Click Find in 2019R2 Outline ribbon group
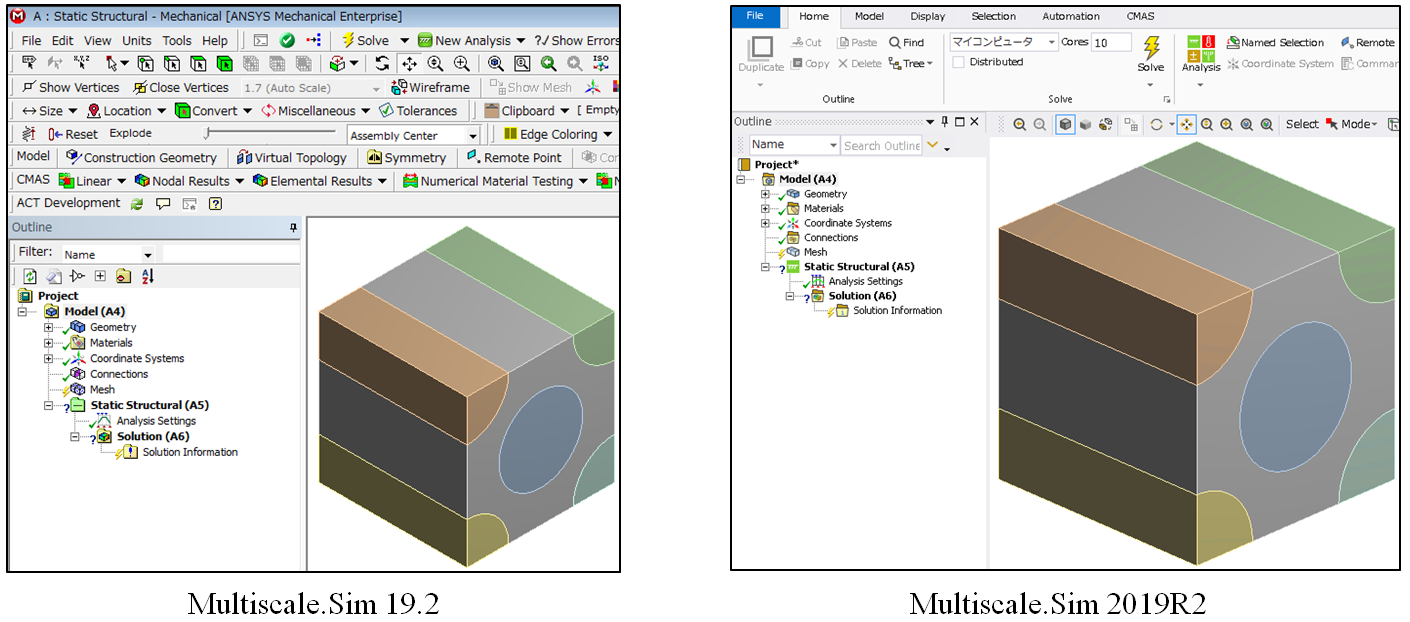Image resolution: width=1410 pixels, height=622 pixels. [x=906, y=42]
